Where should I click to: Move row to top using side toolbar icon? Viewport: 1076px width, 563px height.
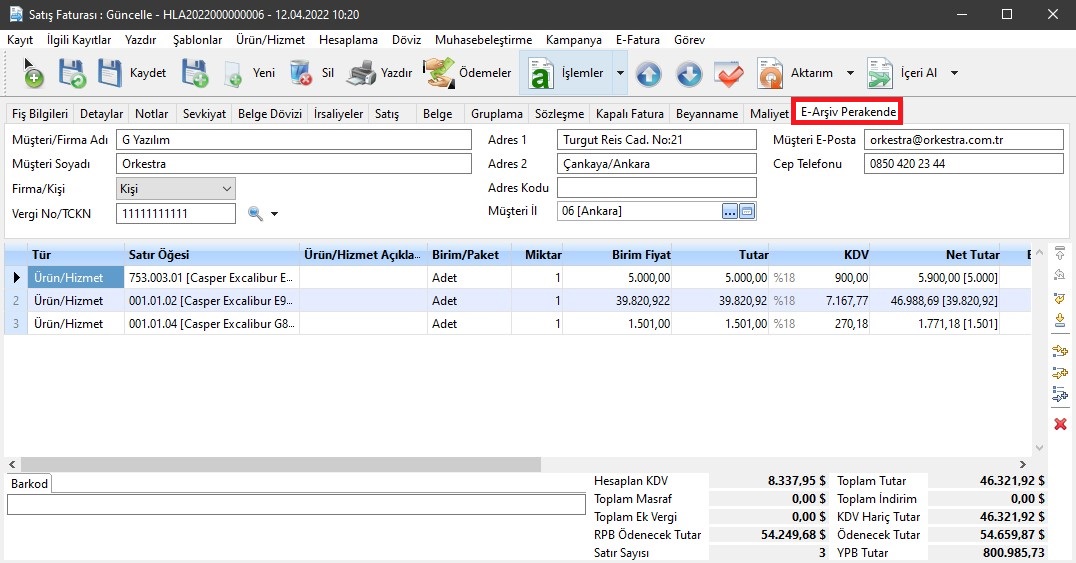[x=1060, y=254]
